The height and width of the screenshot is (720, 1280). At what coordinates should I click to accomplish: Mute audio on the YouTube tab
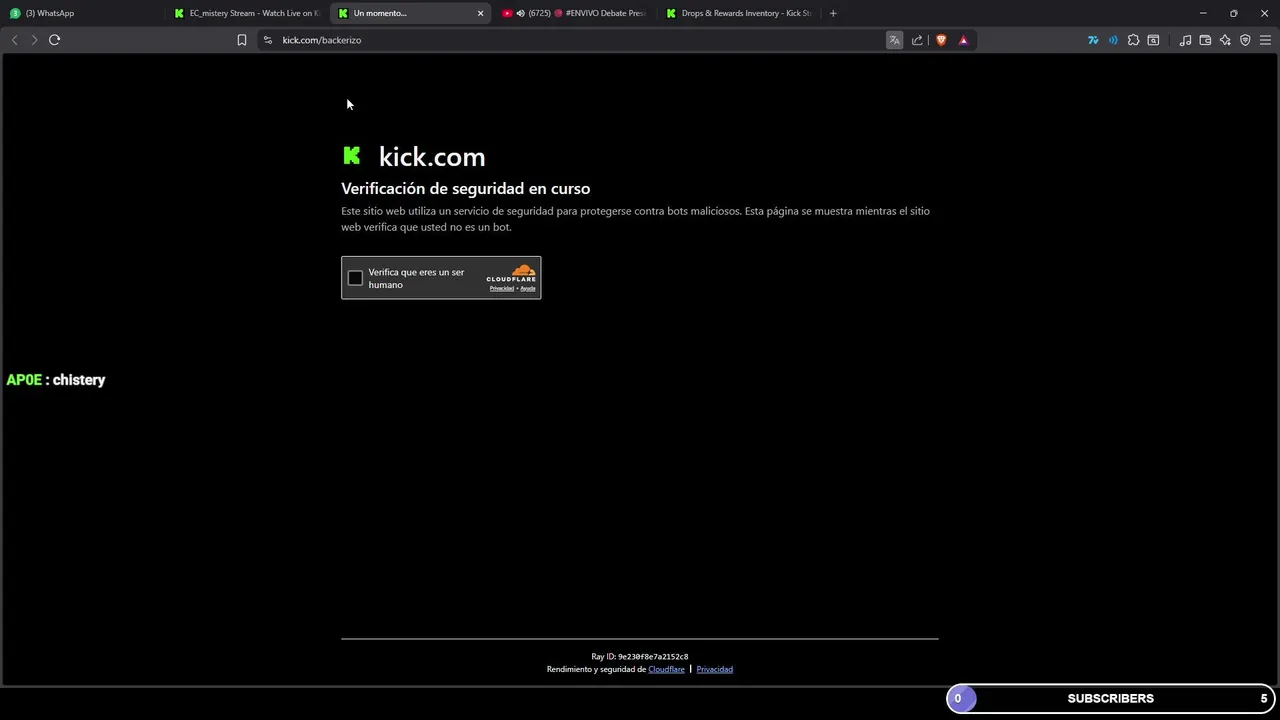pos(520,13)
